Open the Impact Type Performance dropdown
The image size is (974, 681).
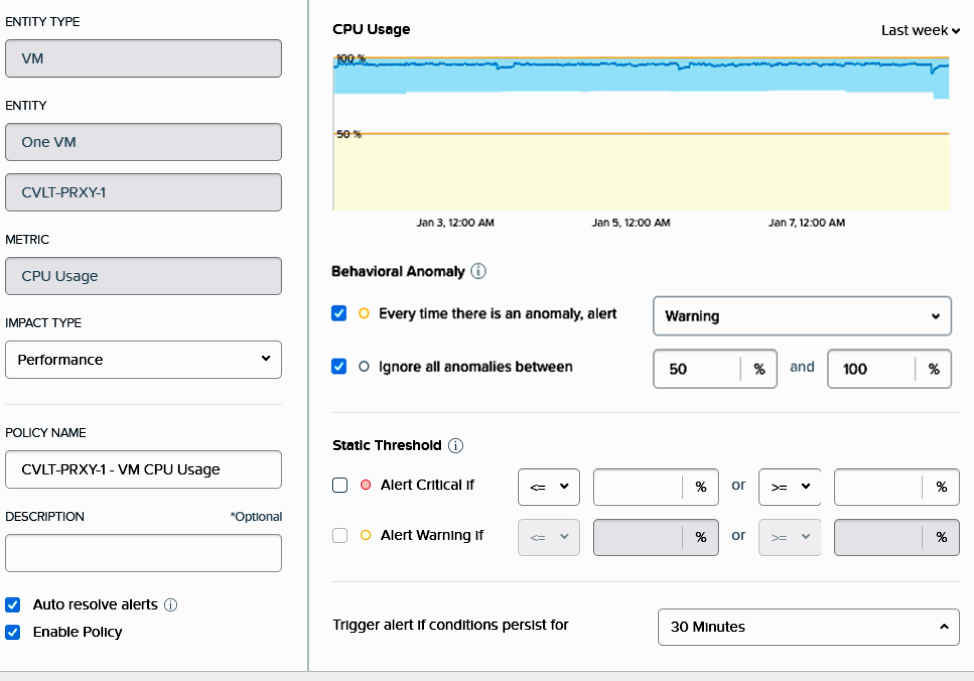pos(143,360)
